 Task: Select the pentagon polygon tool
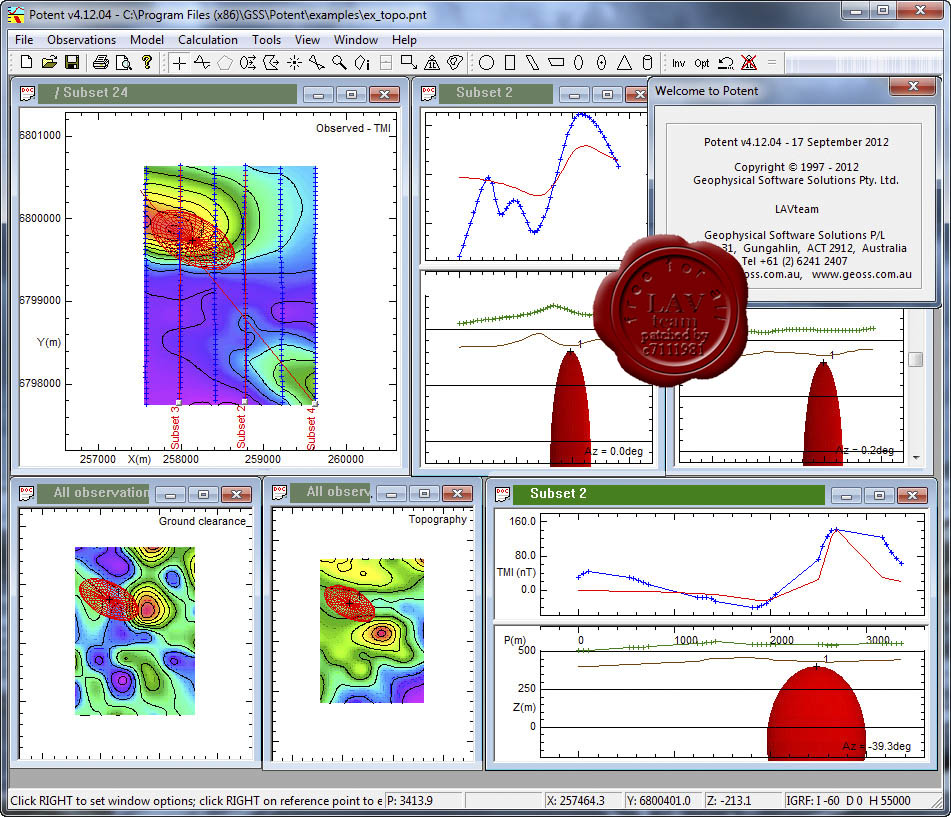tap(225, 62)
